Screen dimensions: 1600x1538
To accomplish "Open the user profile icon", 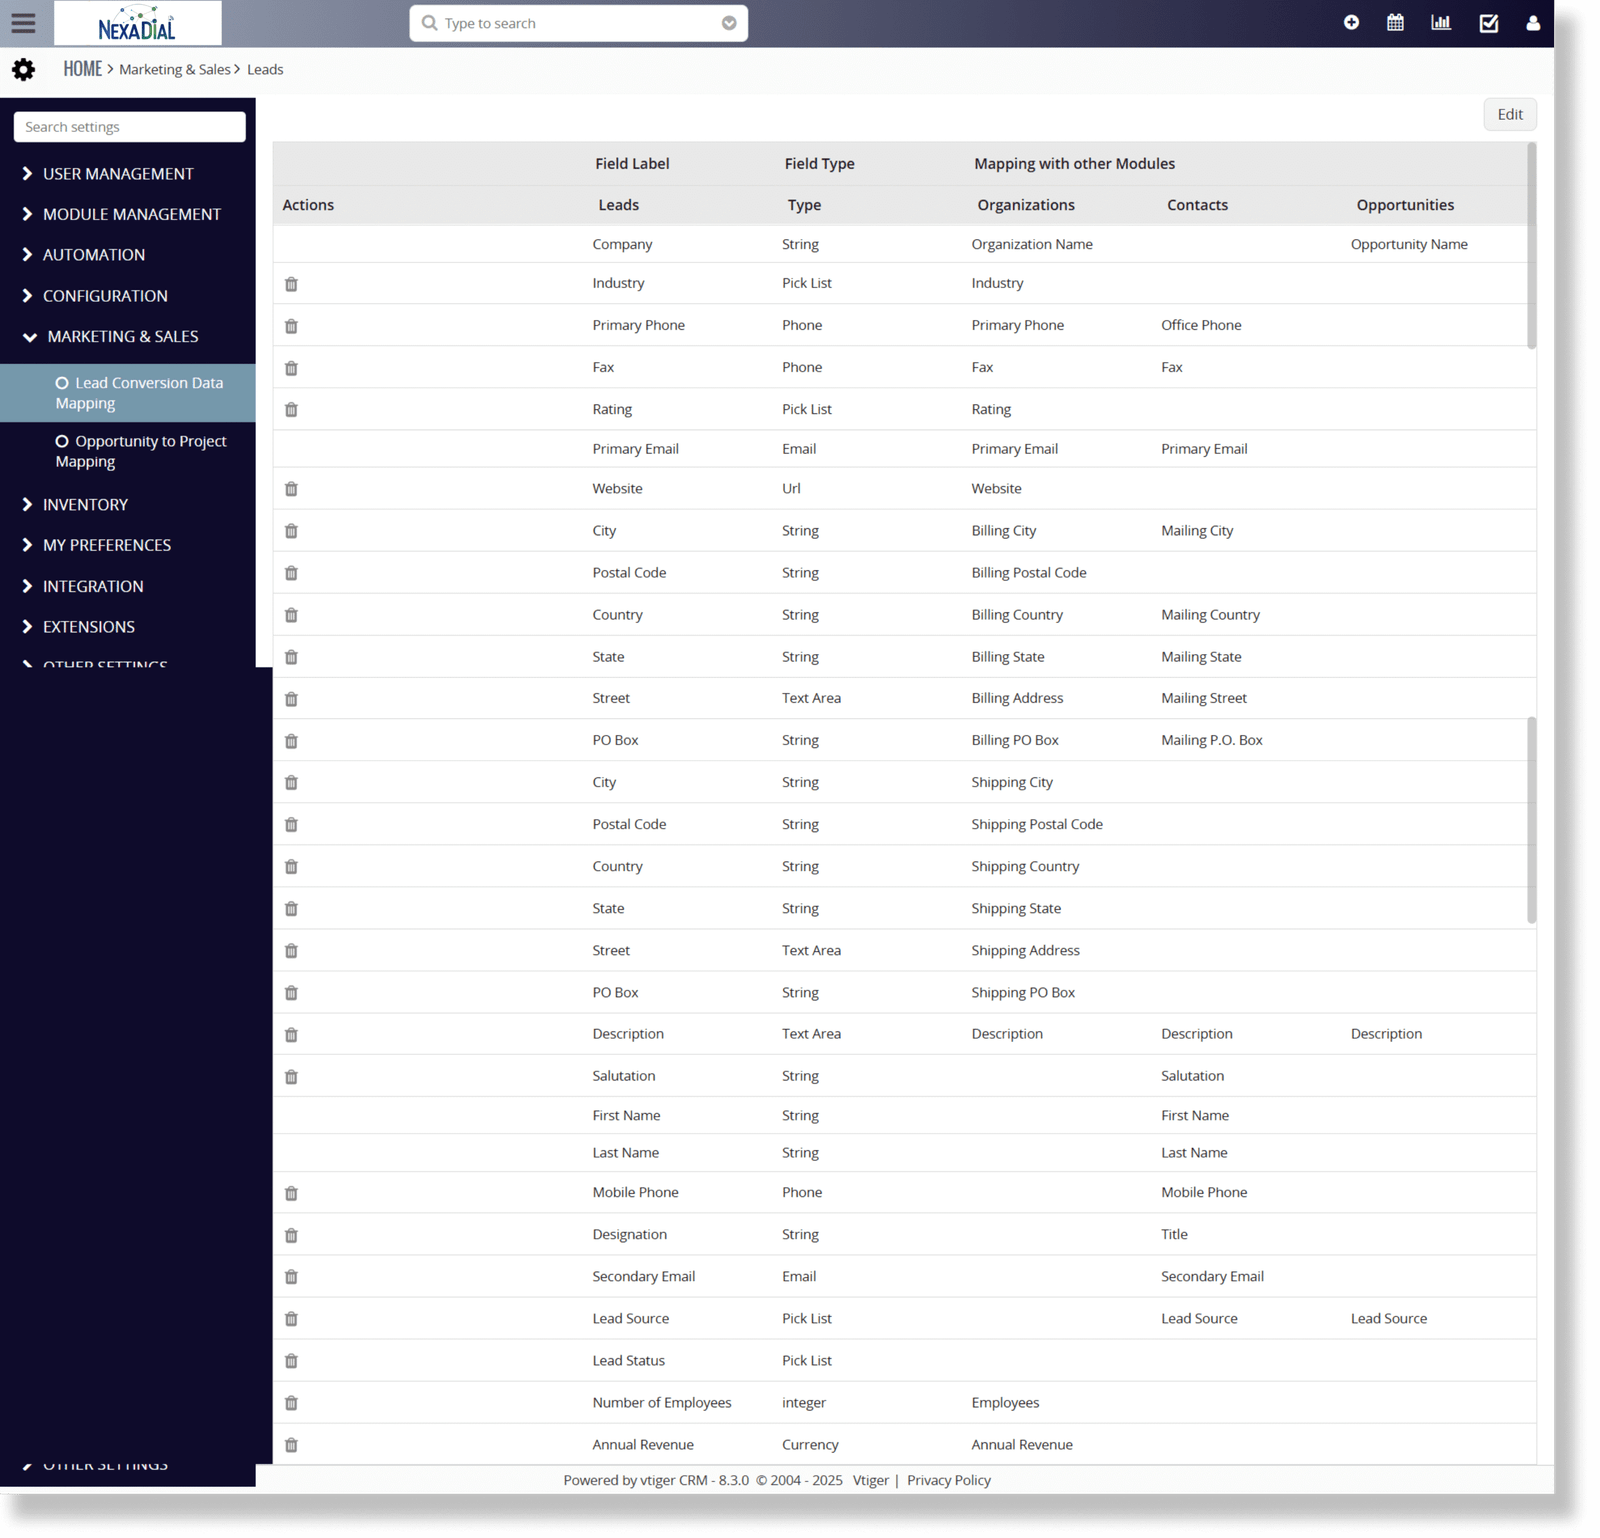I will click(x=1533, y=23).
